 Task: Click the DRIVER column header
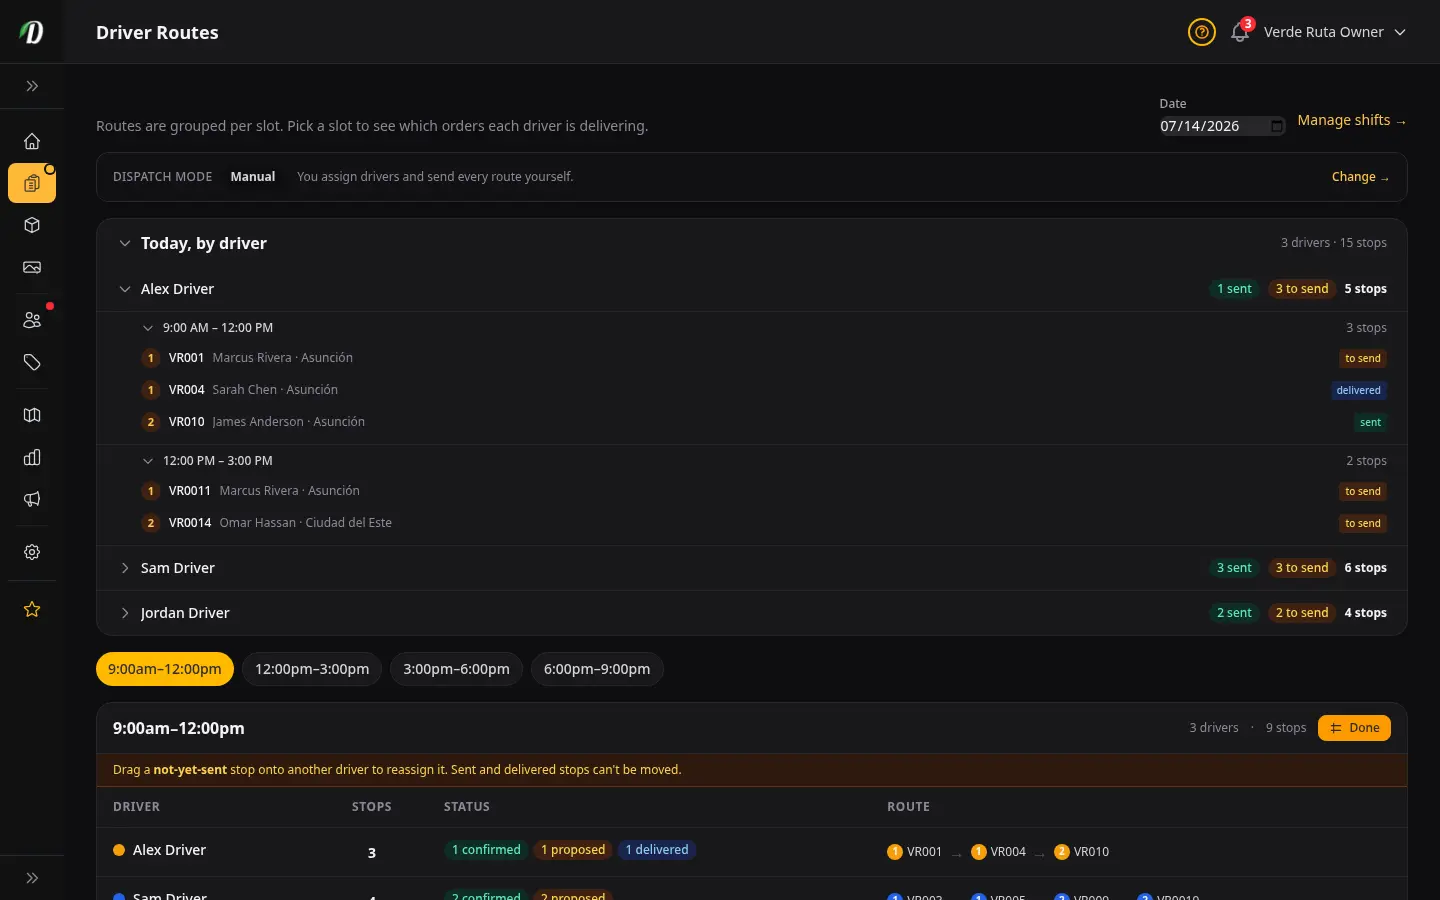coord(136,807)
